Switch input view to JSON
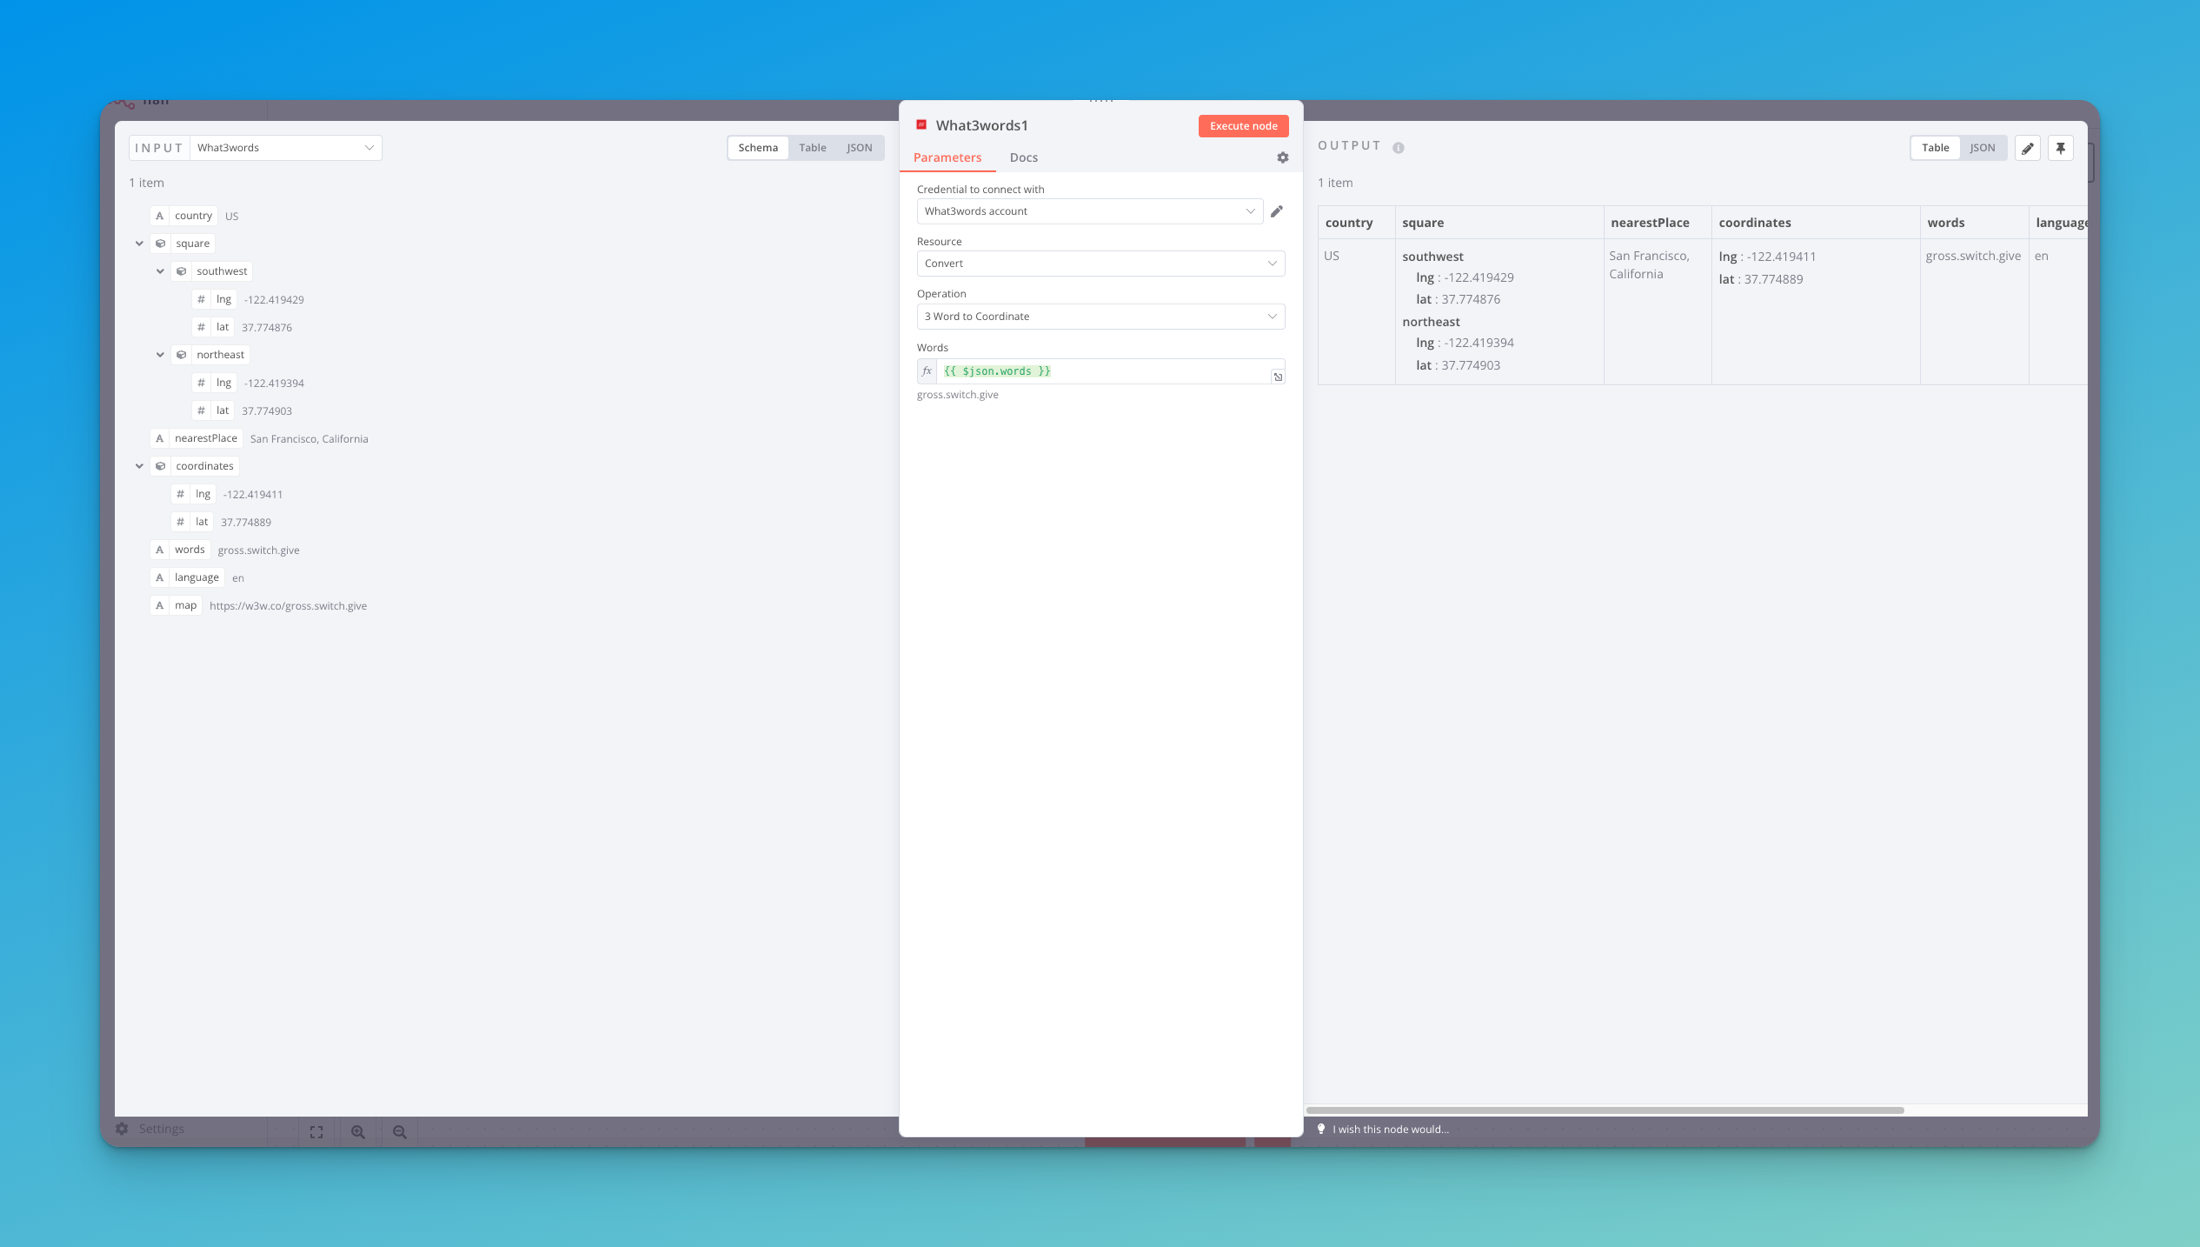 pyautogui.click(x=859, y=148)
